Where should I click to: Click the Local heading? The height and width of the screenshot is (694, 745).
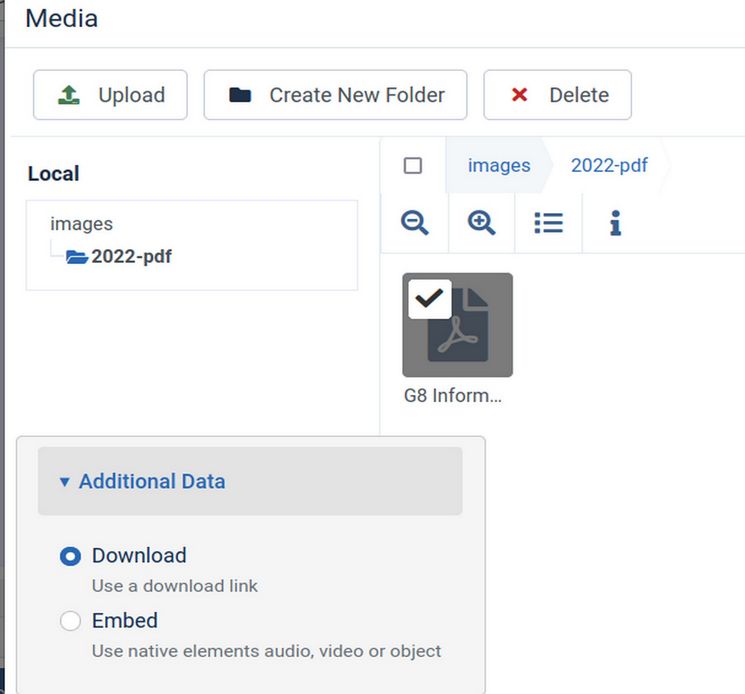pos(54,173)
